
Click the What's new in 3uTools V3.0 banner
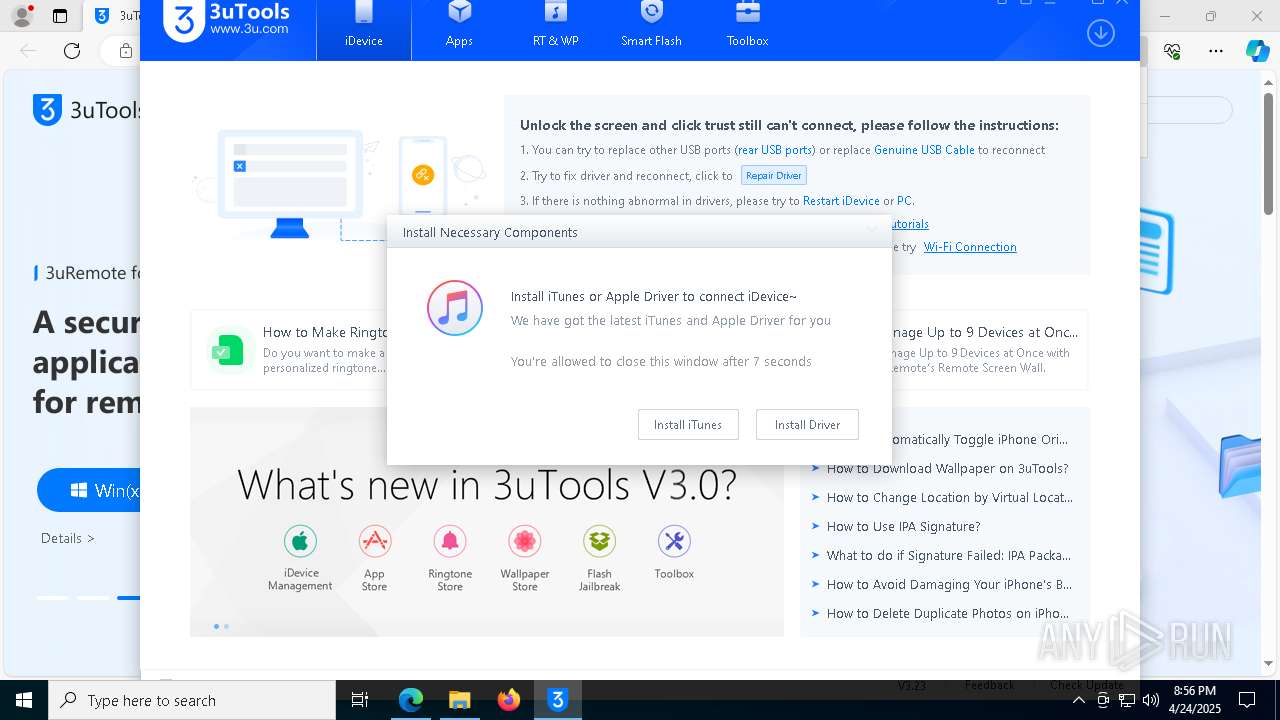[x=487, y=521]
